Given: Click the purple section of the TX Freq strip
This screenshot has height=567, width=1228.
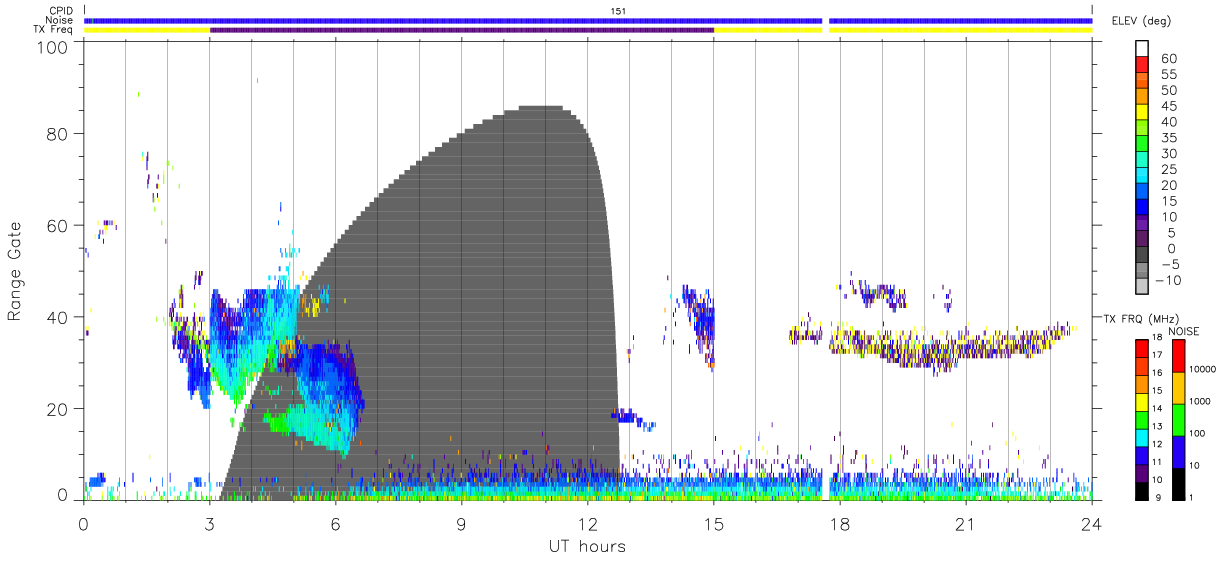Looking at the screenshot, I should point(462,30).
